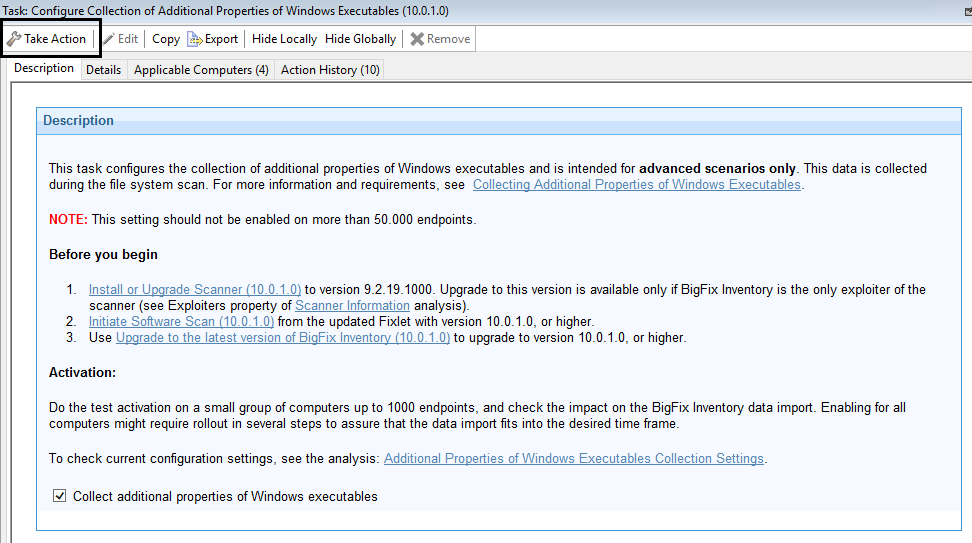Follow the Install or Upgrade Scanner link
This screenshot has height=543, width=972.
(194, 290)
